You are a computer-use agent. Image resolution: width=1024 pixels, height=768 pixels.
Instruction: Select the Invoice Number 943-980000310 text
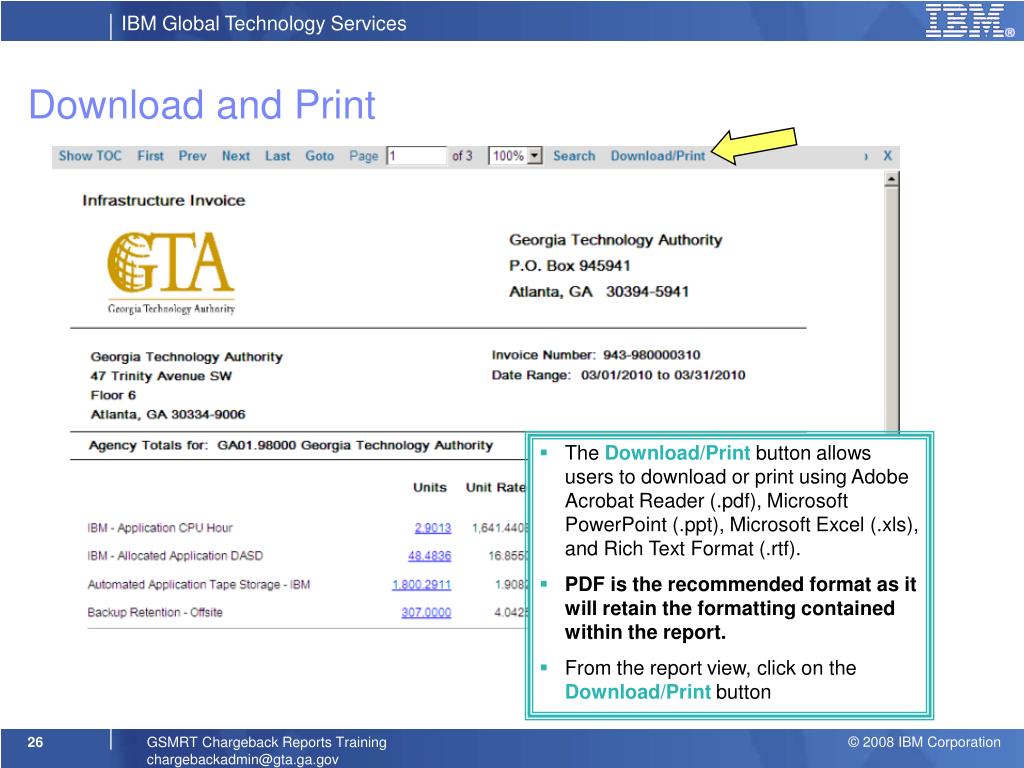tap(596, 355)
